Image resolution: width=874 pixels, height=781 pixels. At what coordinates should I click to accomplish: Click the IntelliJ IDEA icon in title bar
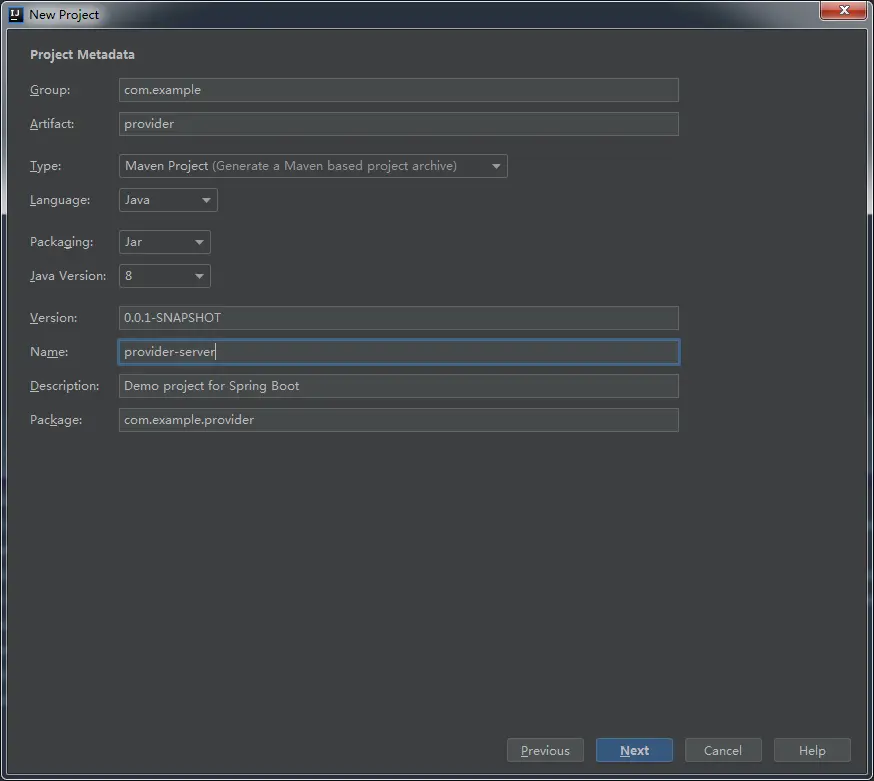(16, 14)
